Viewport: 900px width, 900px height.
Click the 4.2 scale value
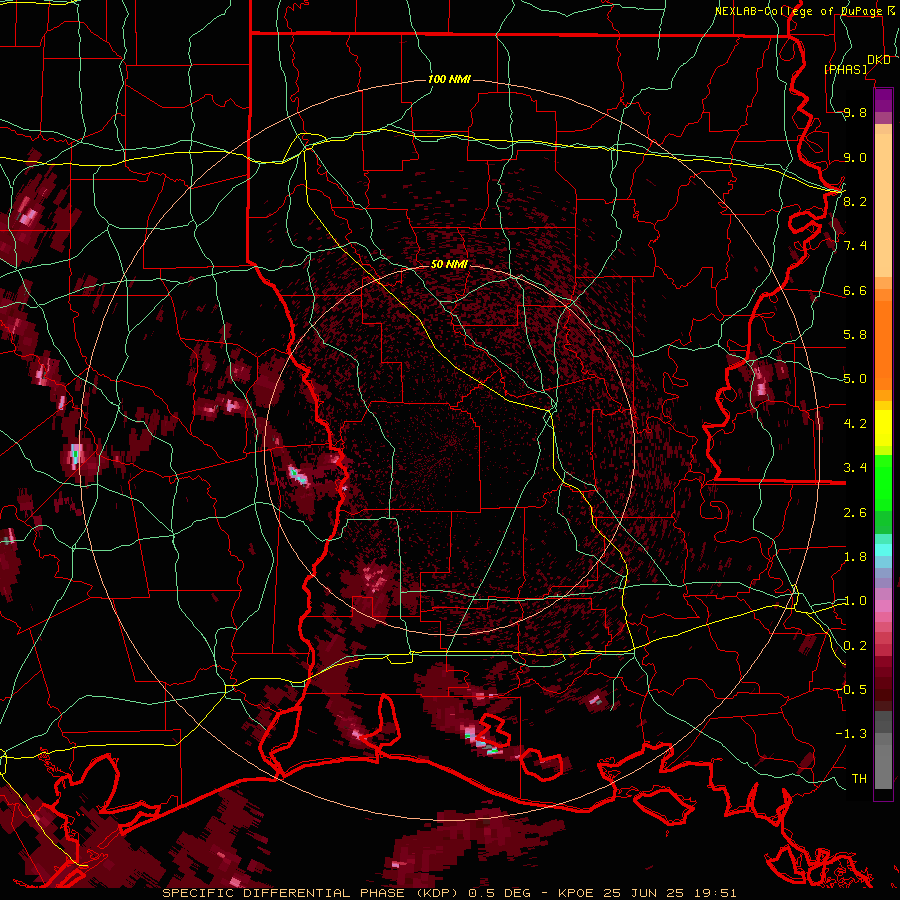point(855,424)
